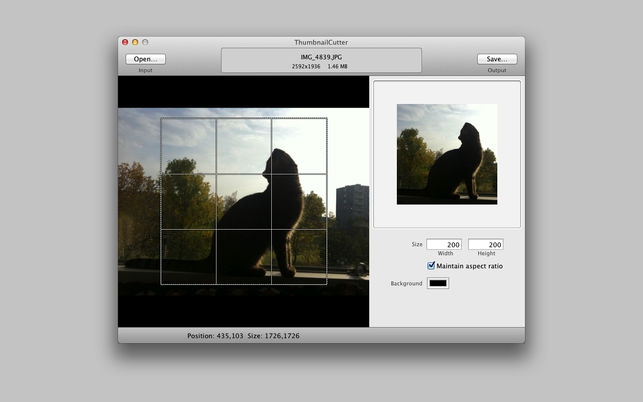Click the Size: 1726,1726 status text
The height and width of the screenshot is (402, 643).
(274, 336)
